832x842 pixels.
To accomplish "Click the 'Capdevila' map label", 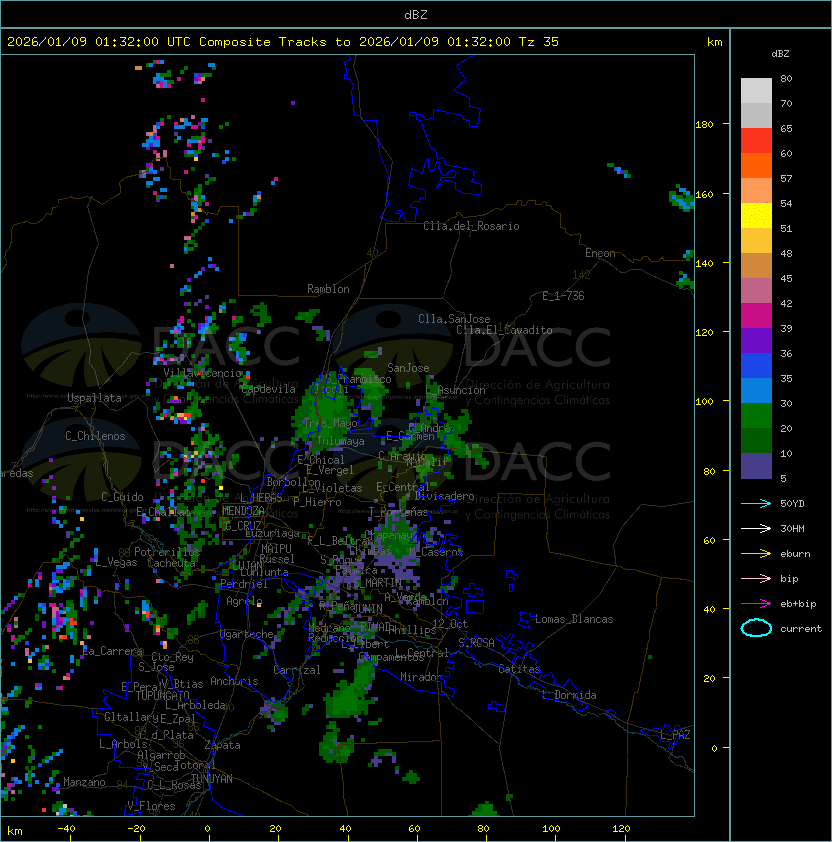I will (x=268, y=389).
